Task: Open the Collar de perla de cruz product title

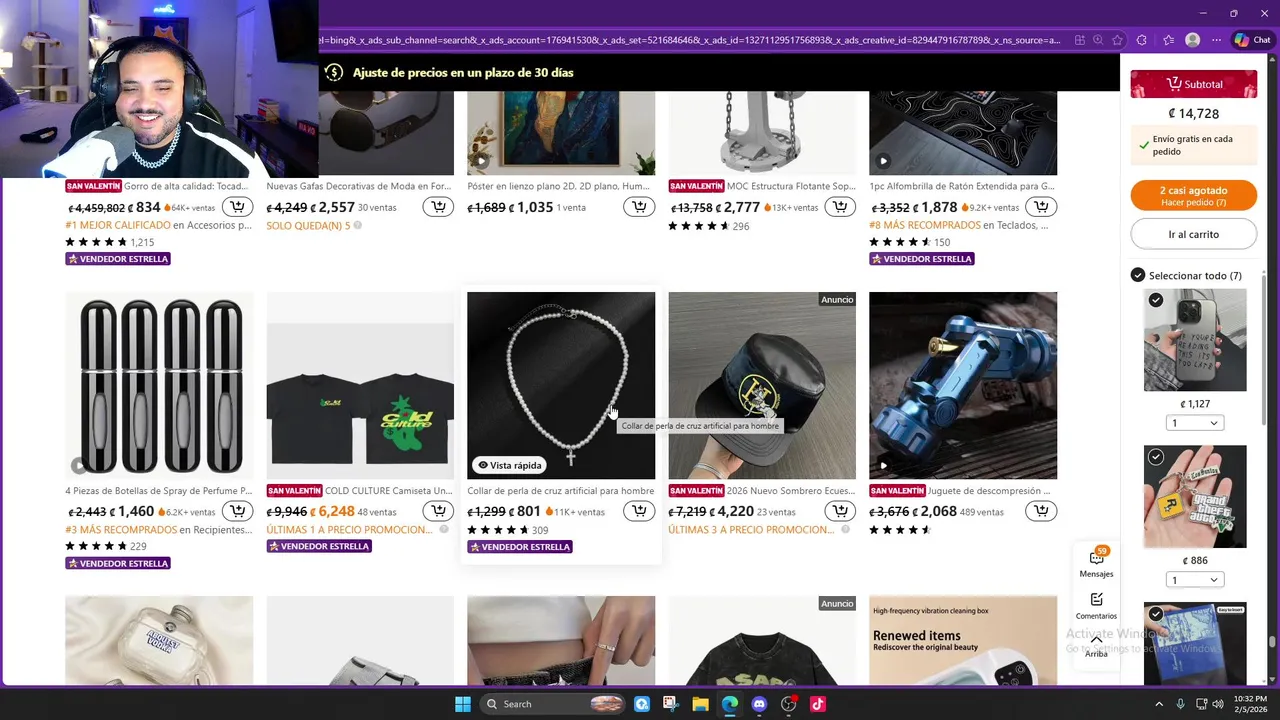Action: (561, 491)
